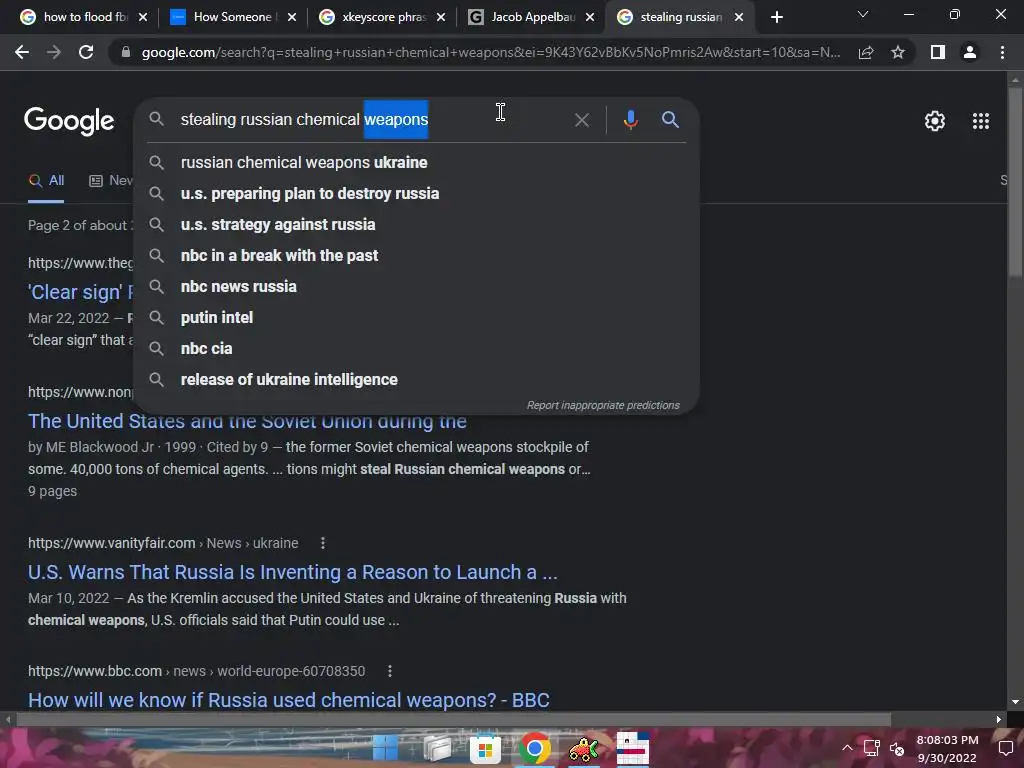Open 'How will we know if Russia' BBC result

289,700
